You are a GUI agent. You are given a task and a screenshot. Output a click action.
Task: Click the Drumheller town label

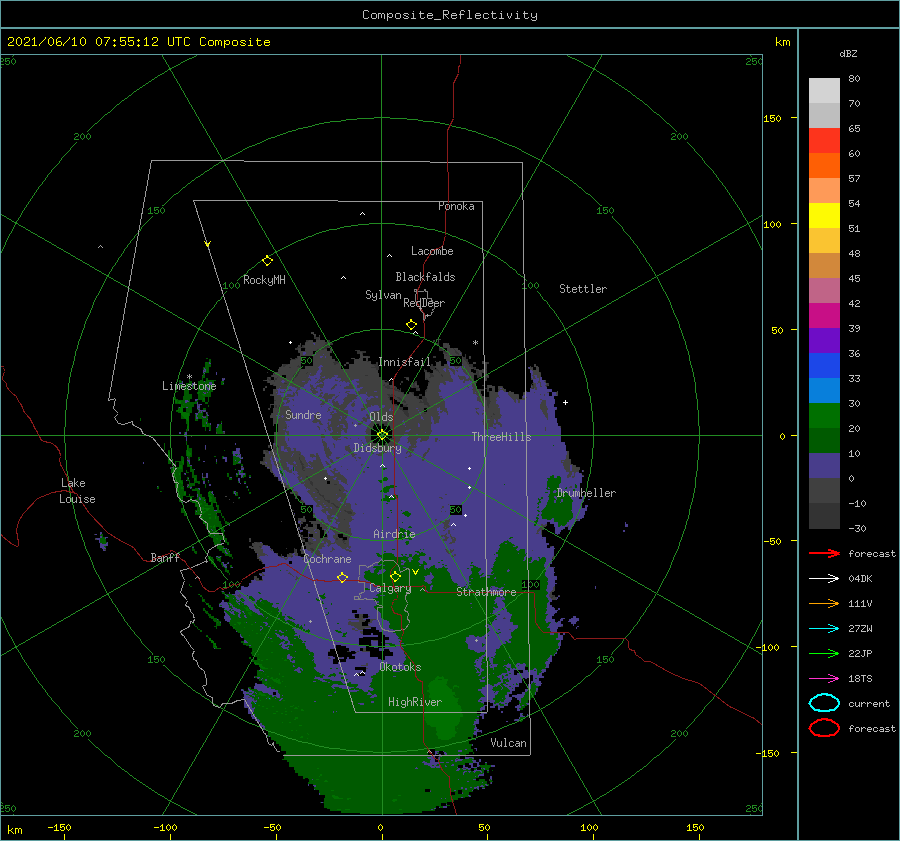(586, 493)
